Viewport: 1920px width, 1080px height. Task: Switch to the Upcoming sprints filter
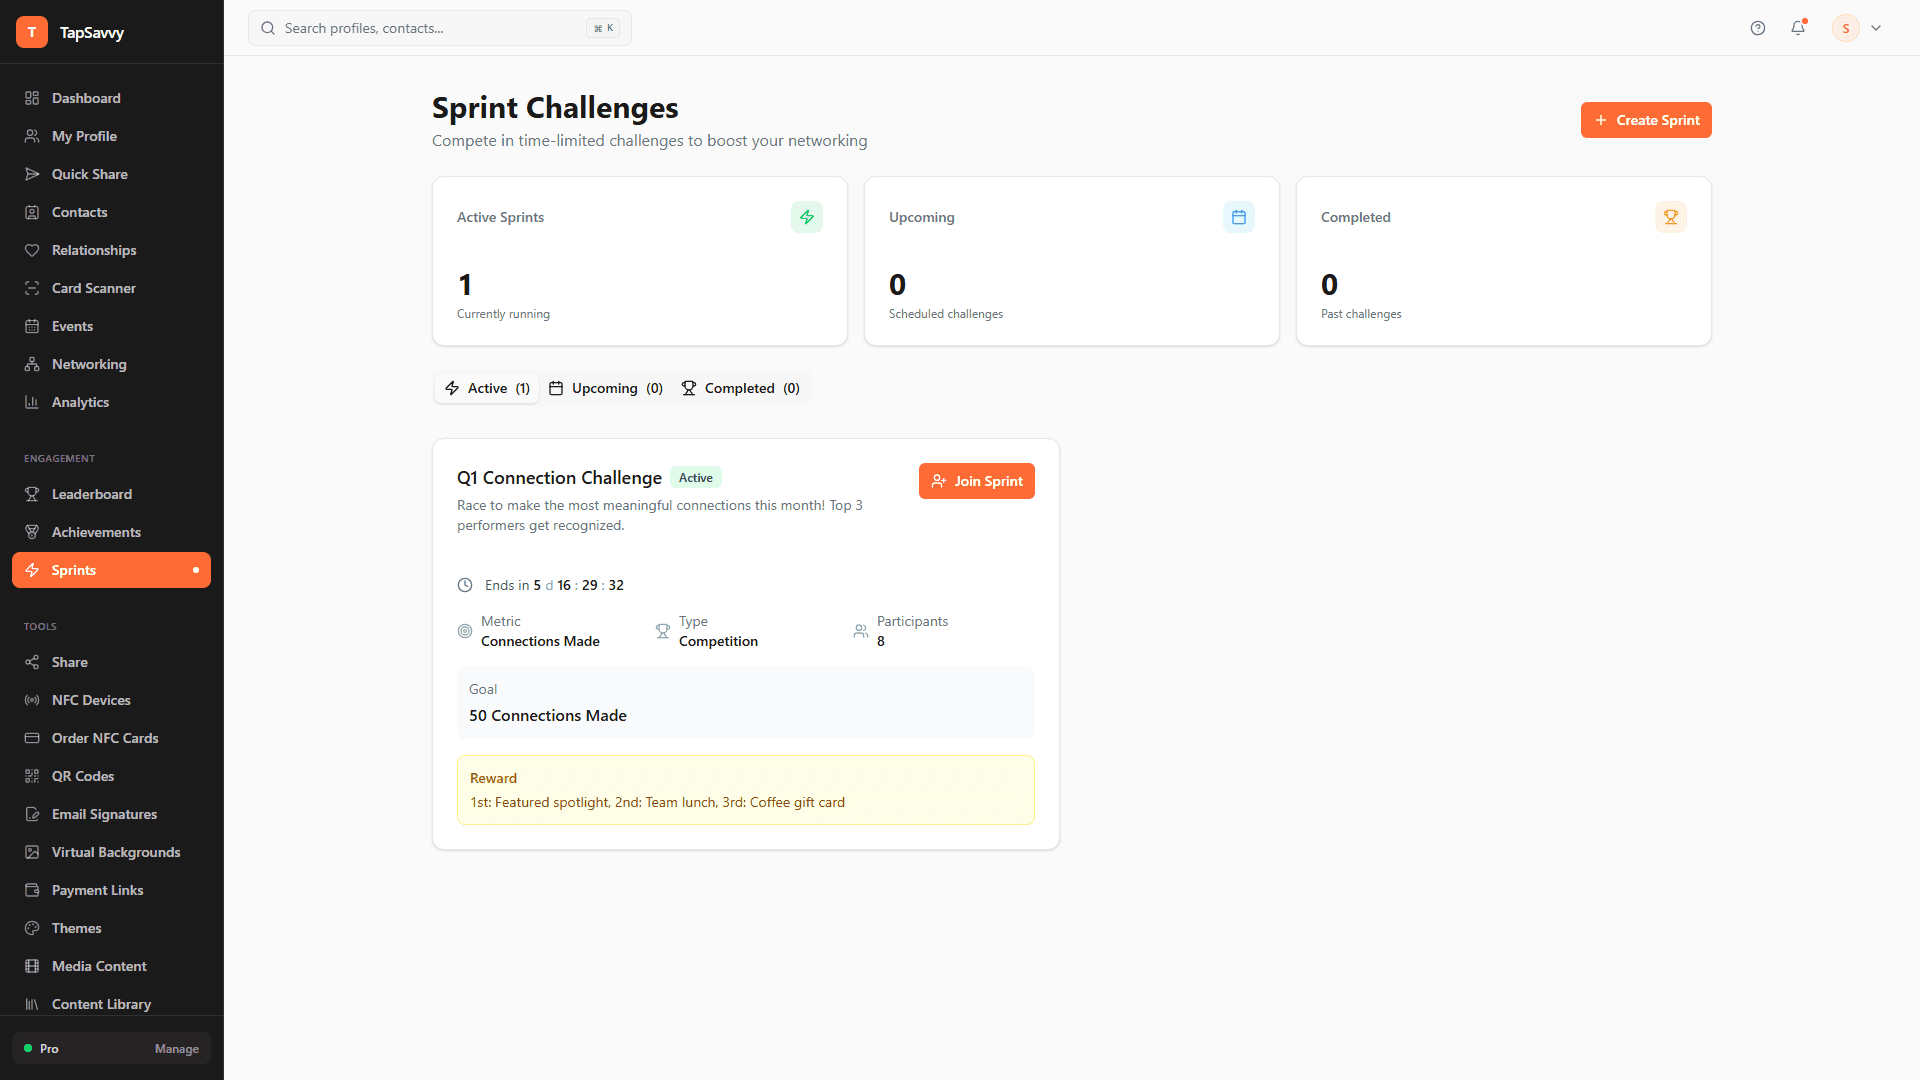(x=605, y=388)
